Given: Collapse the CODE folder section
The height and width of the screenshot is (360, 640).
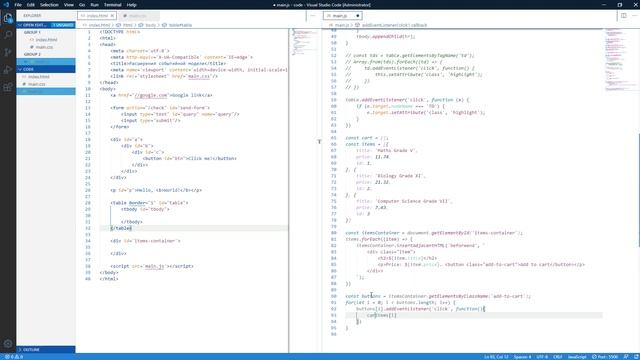Looking at the screenshot, I should tap(46, 69).
